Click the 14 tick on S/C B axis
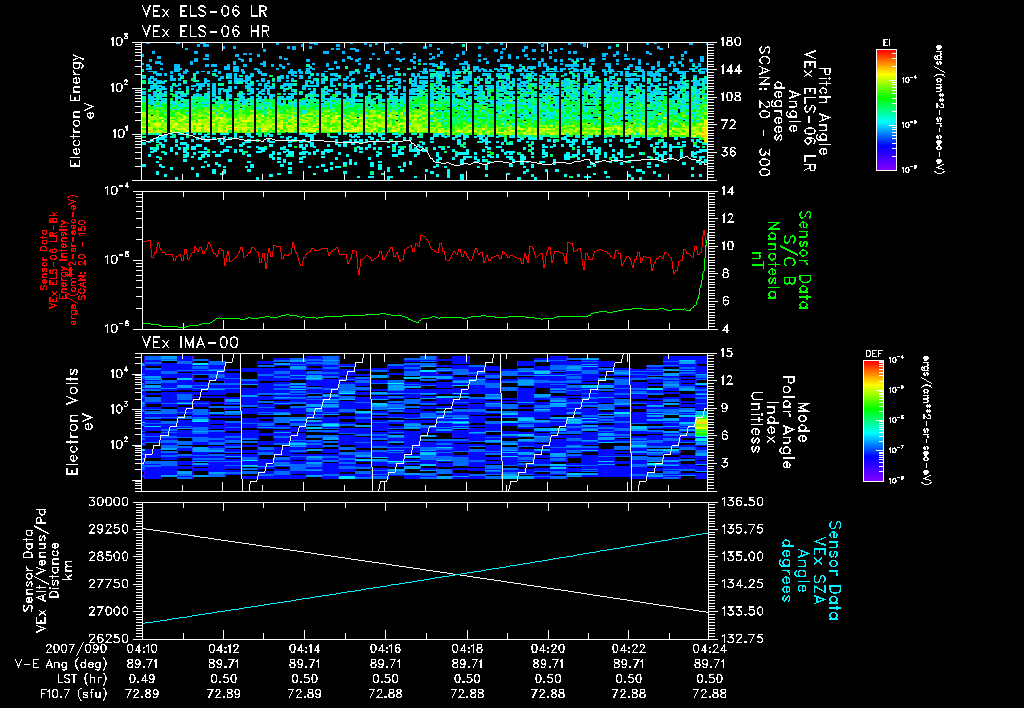This screenshot has height=708, width=1024. (726, 191)
